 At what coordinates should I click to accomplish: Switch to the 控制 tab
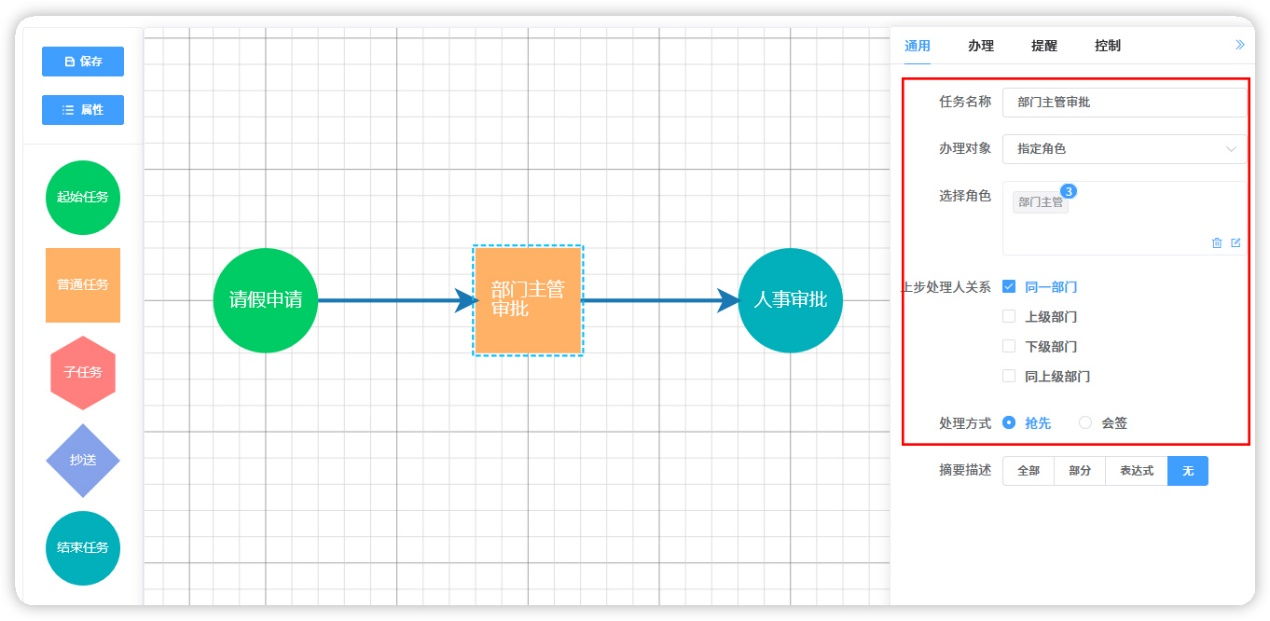click(1108, 46)
